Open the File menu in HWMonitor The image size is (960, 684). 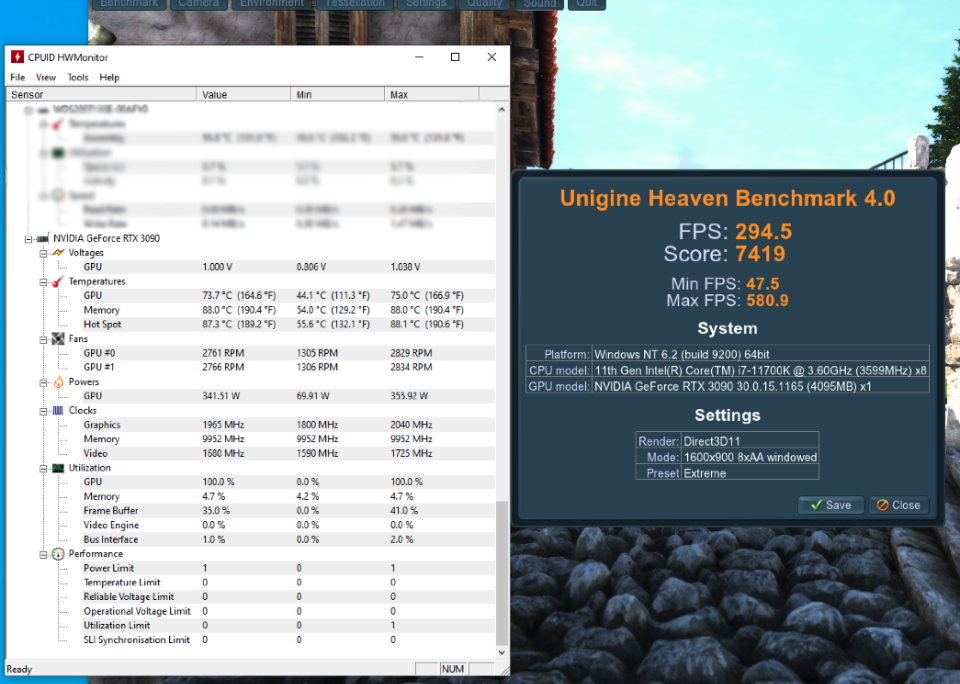[18, 77]
